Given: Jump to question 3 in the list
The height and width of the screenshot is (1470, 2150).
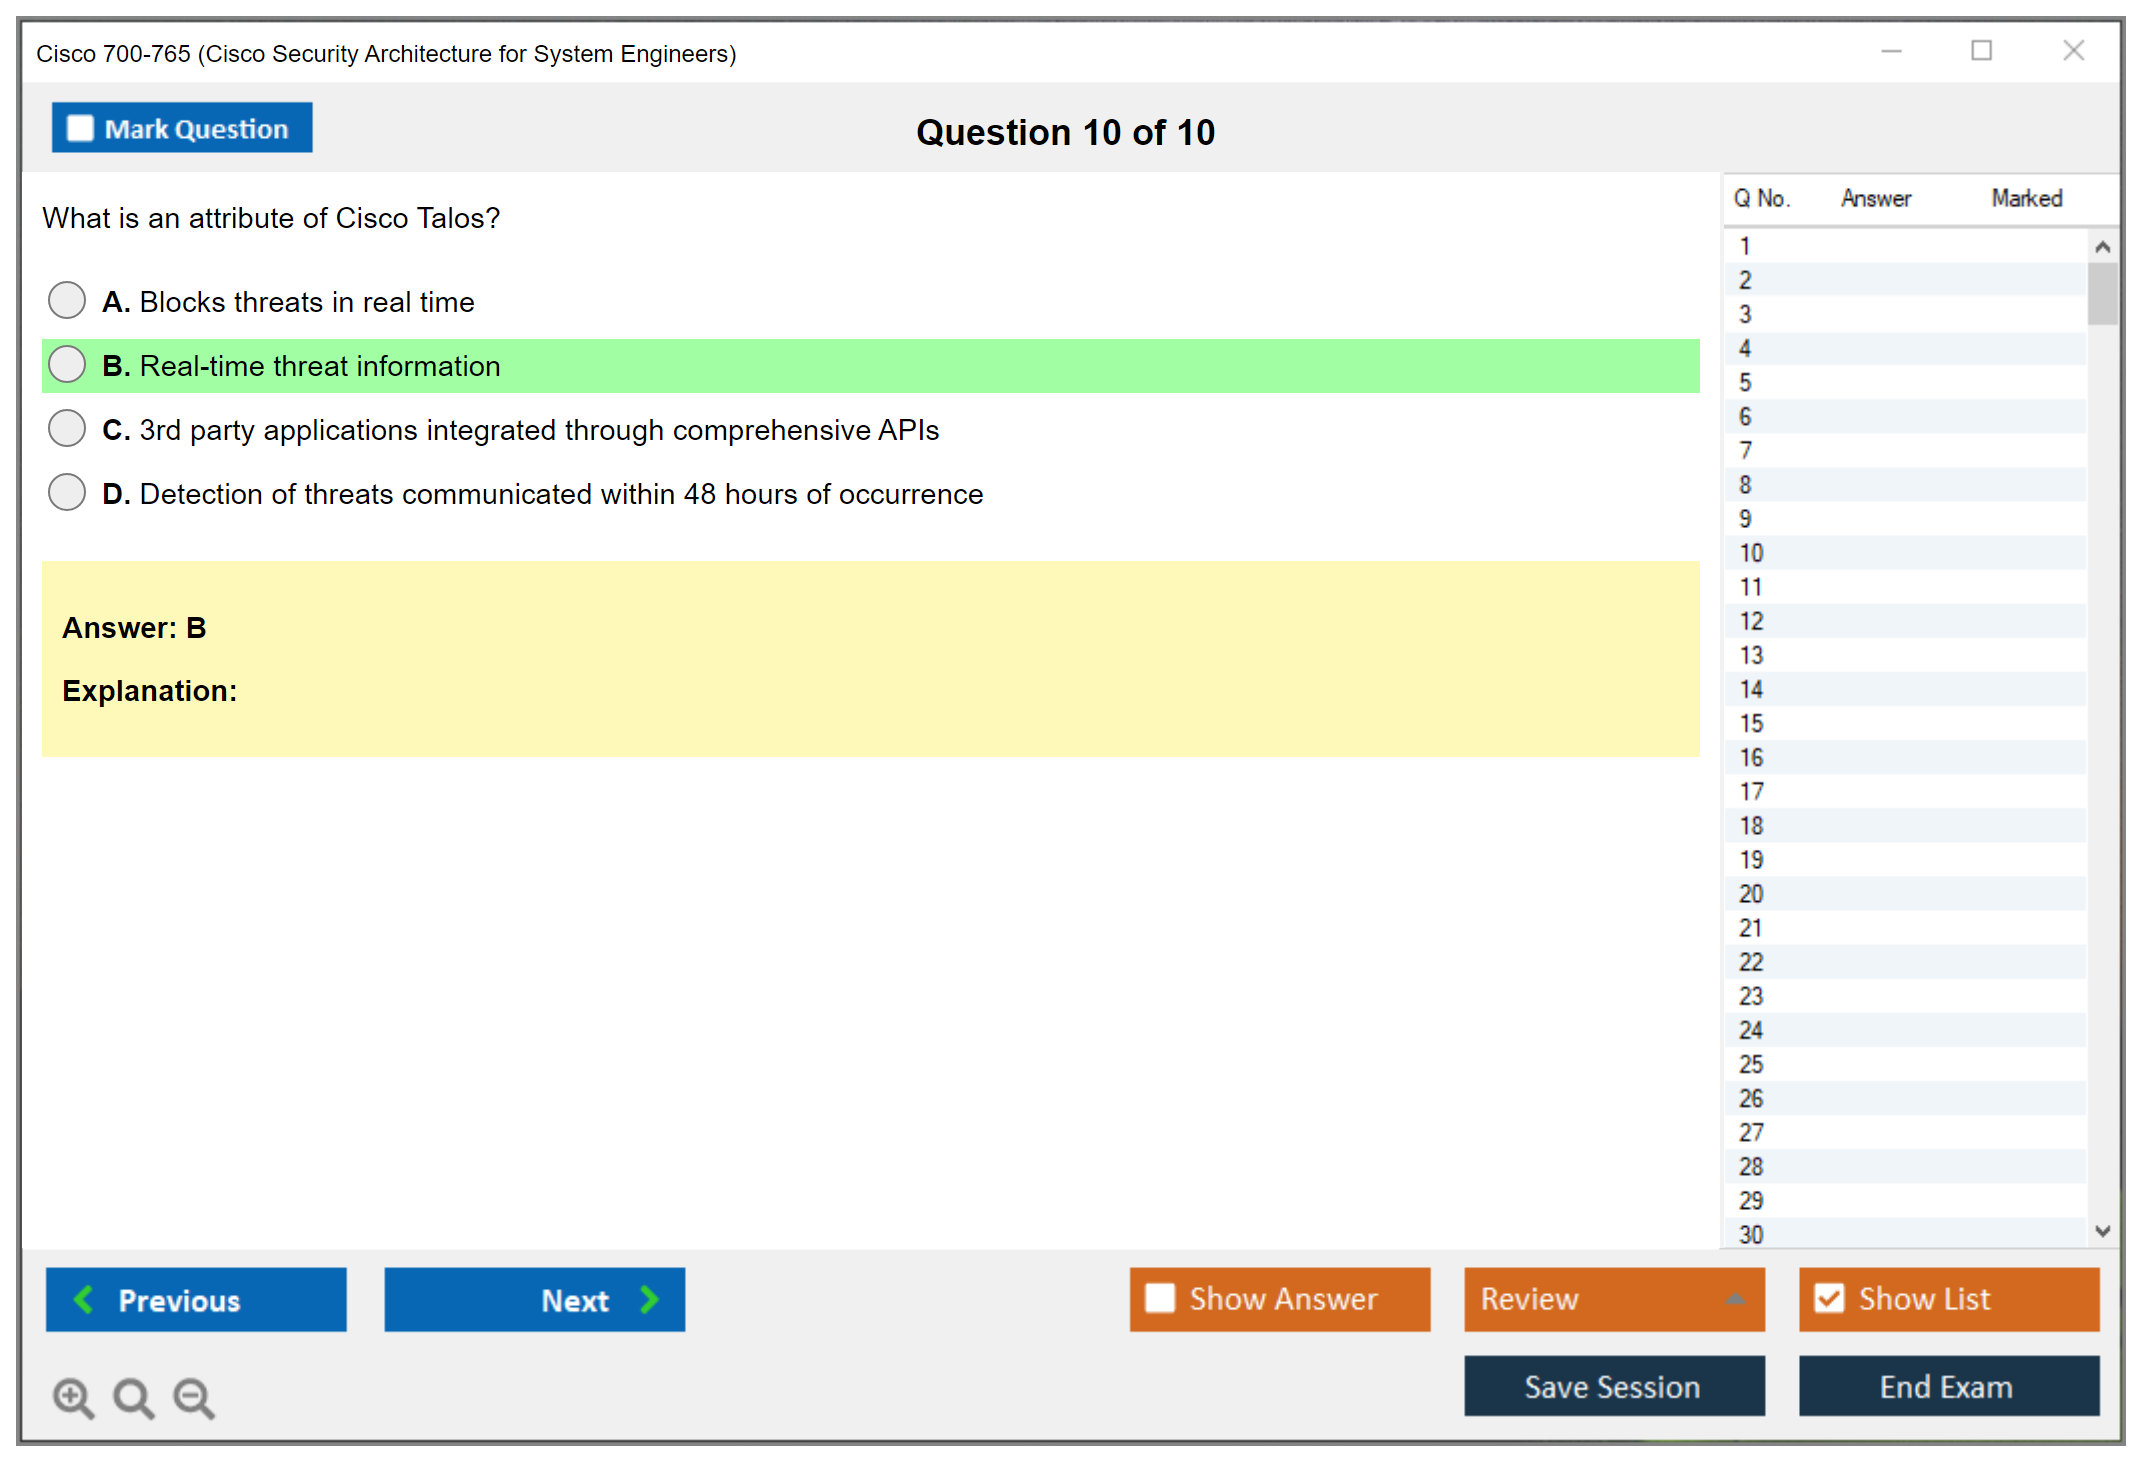Looking at the screenshot, I should [1745, 314].
